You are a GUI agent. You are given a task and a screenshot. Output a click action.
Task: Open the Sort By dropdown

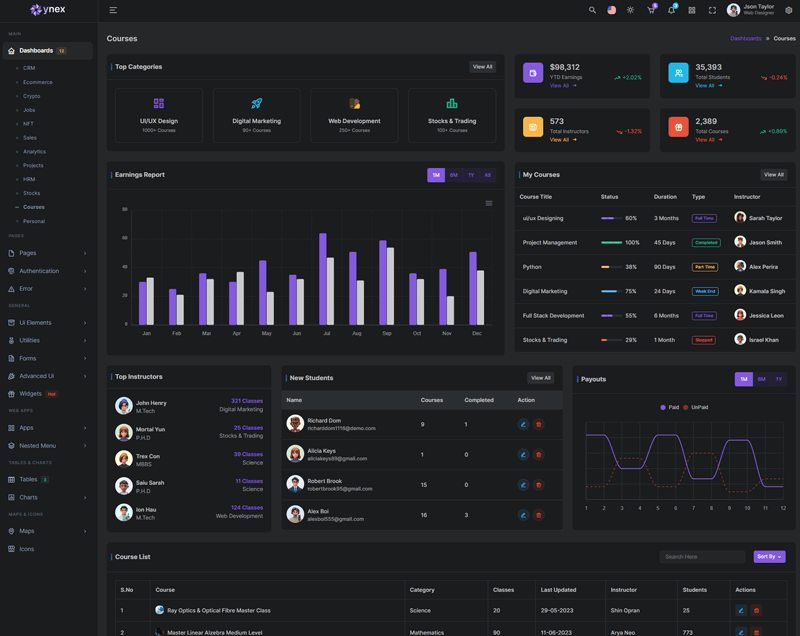pyautogui.click(x=769, y=556)
